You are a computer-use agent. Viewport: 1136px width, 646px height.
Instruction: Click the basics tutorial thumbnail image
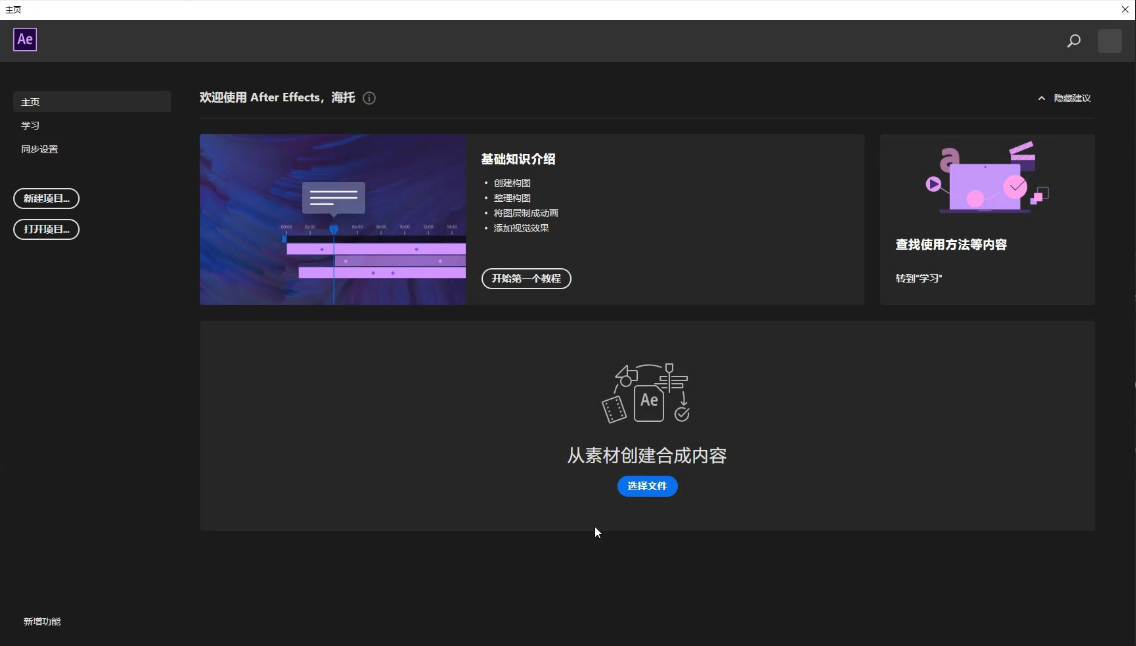(333, 219)
